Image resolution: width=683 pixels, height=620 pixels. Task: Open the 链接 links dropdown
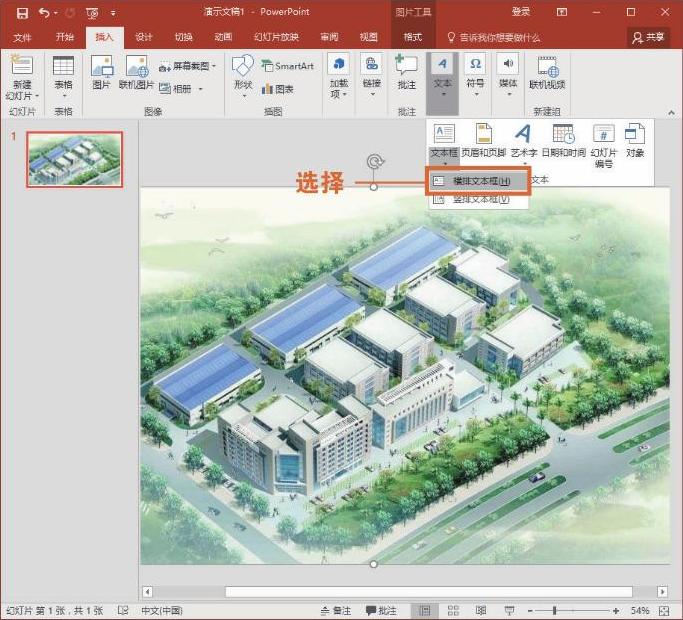(x=372, y=75)
